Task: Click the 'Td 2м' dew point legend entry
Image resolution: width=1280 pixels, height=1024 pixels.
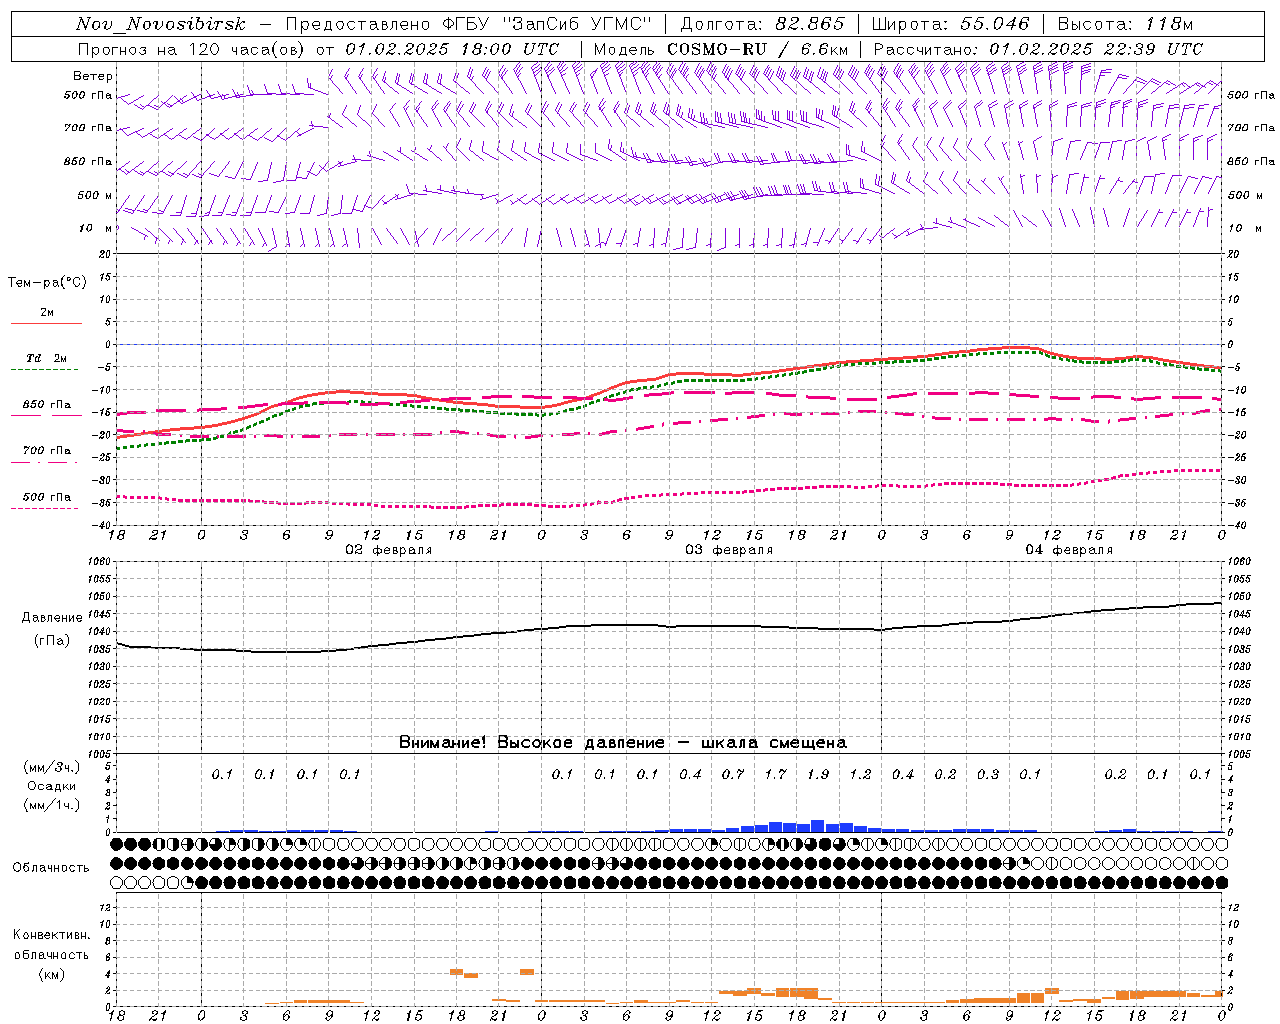Action: (47, 358)
